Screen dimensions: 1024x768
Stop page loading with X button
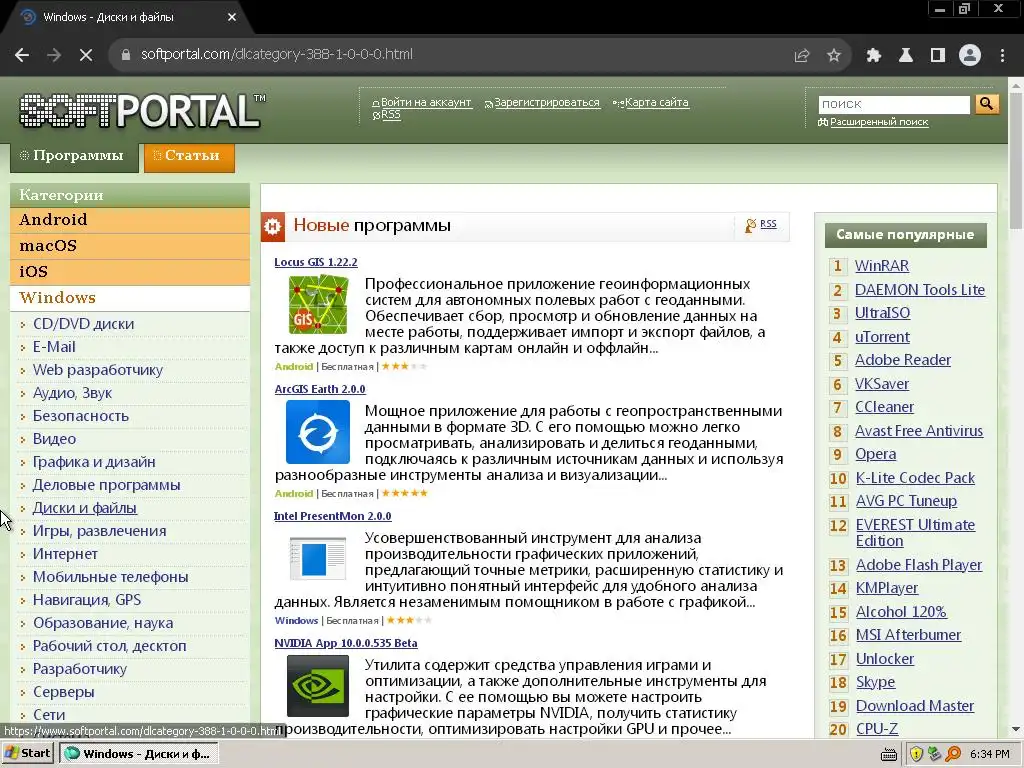click(x=86, y=55)
